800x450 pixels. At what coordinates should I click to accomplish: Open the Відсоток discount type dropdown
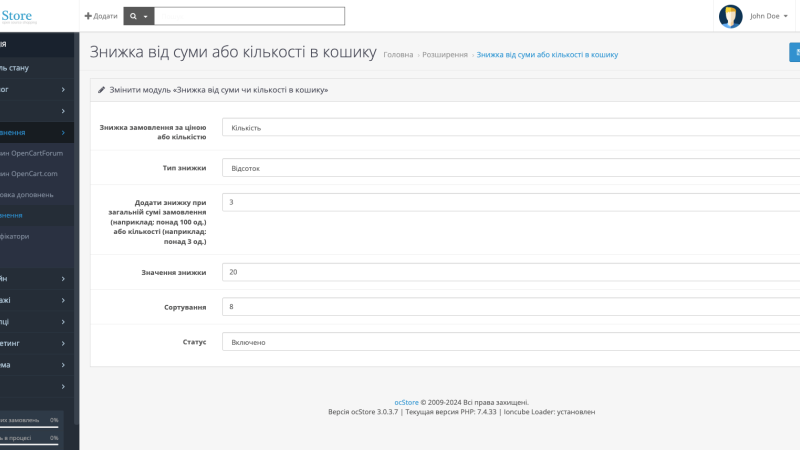(511, 168)
